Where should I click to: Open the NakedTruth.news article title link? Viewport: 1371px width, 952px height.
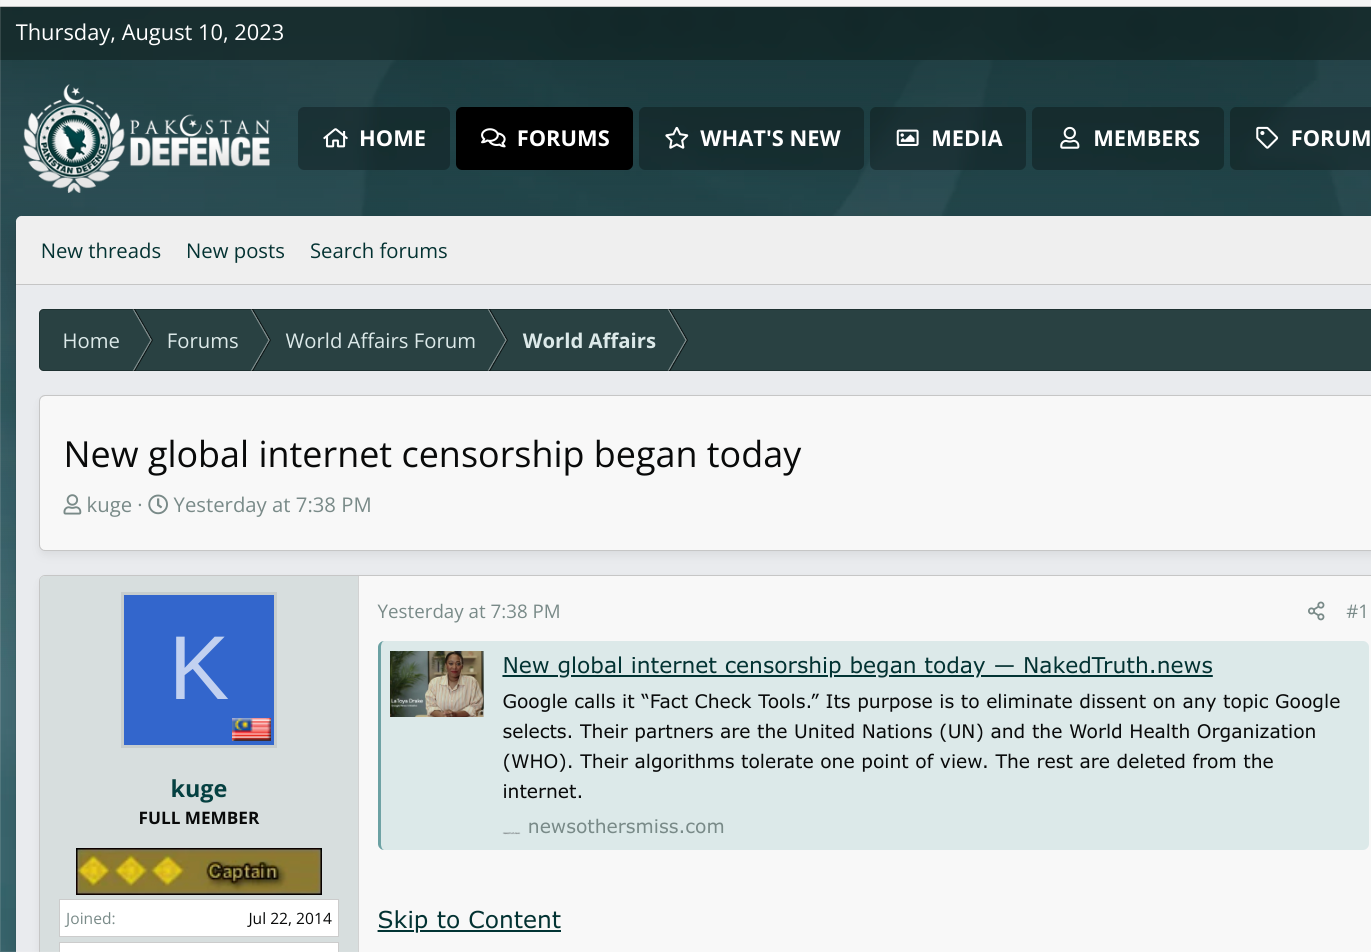pyautogui.click(x=857, y=665)
